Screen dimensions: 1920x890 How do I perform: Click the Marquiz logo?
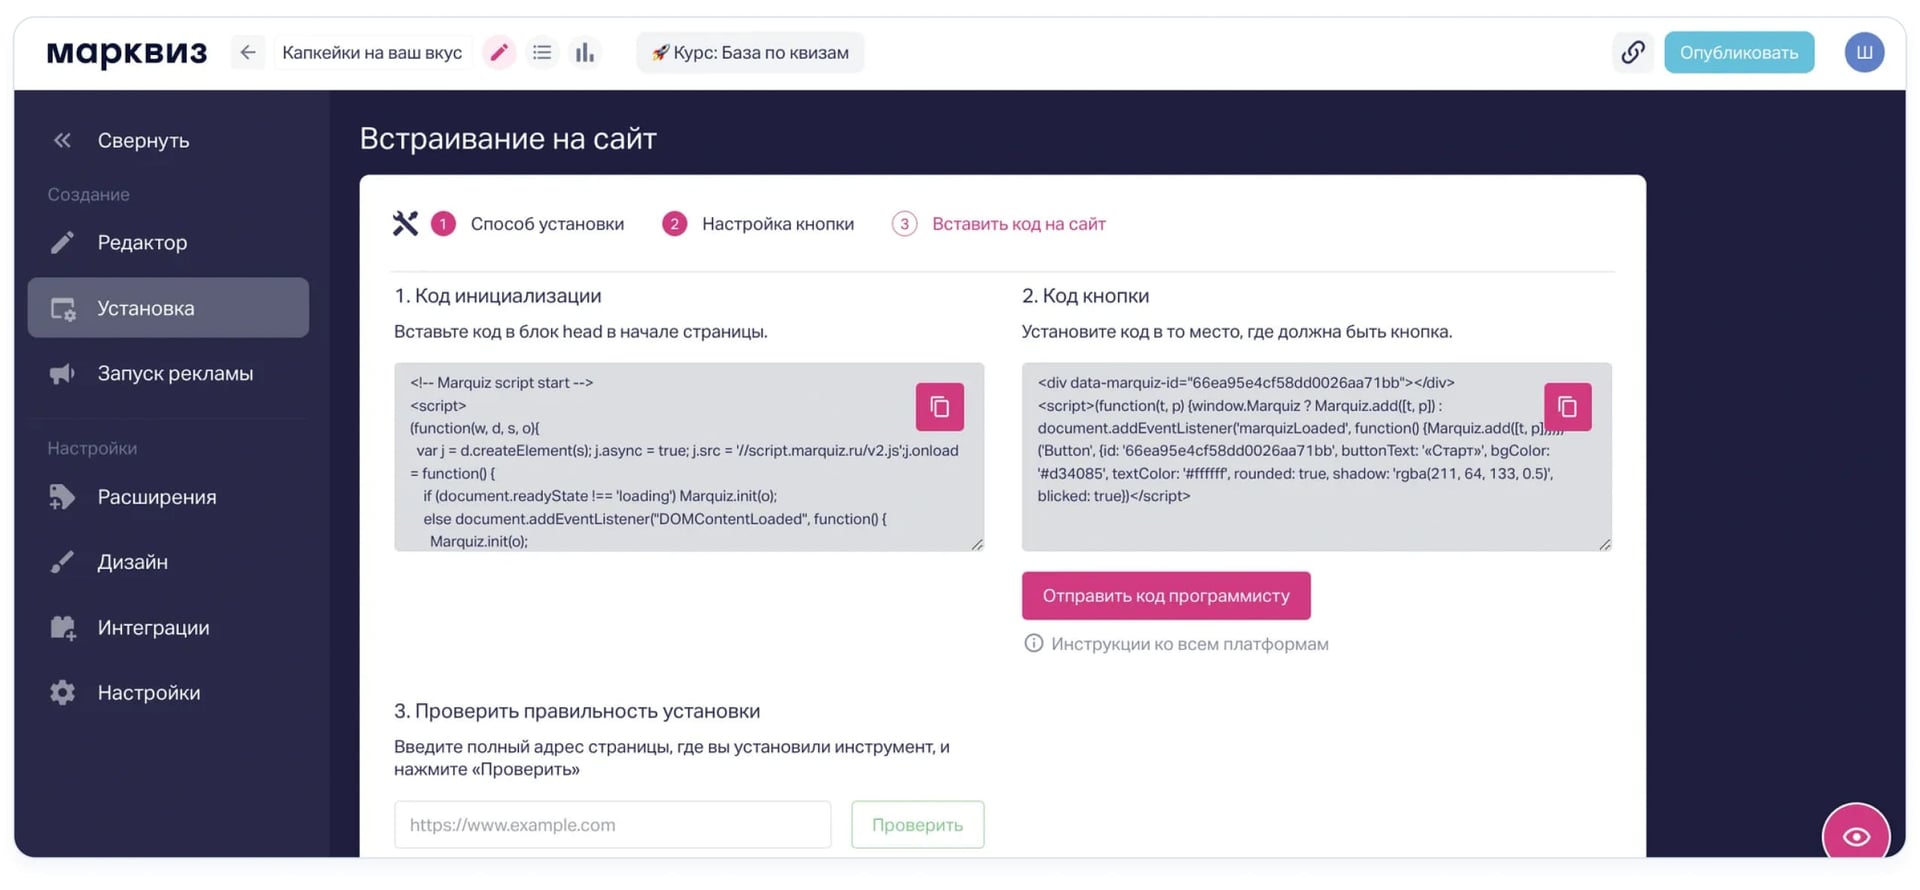click(x=126, y=52)
